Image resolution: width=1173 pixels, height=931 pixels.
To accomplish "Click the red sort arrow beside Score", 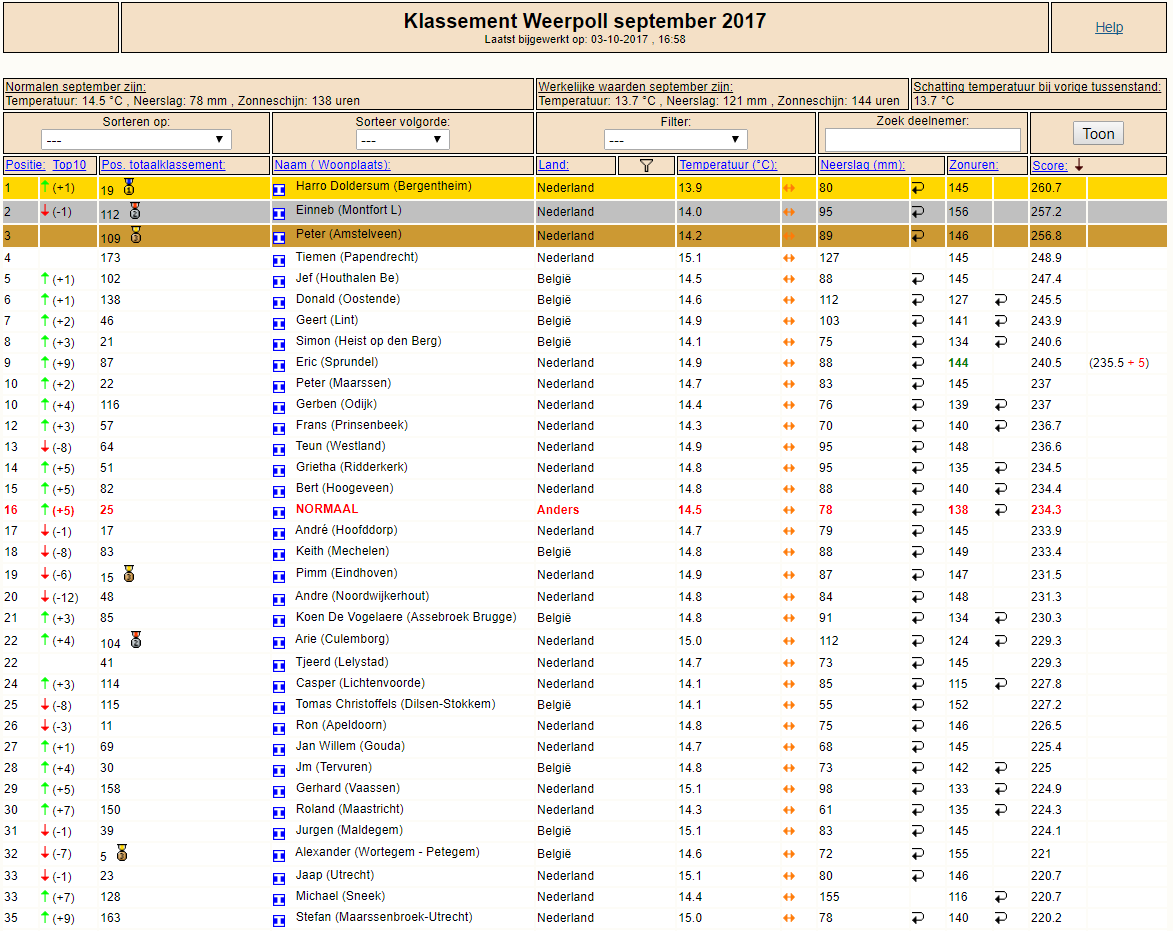I will point(1079,165).
